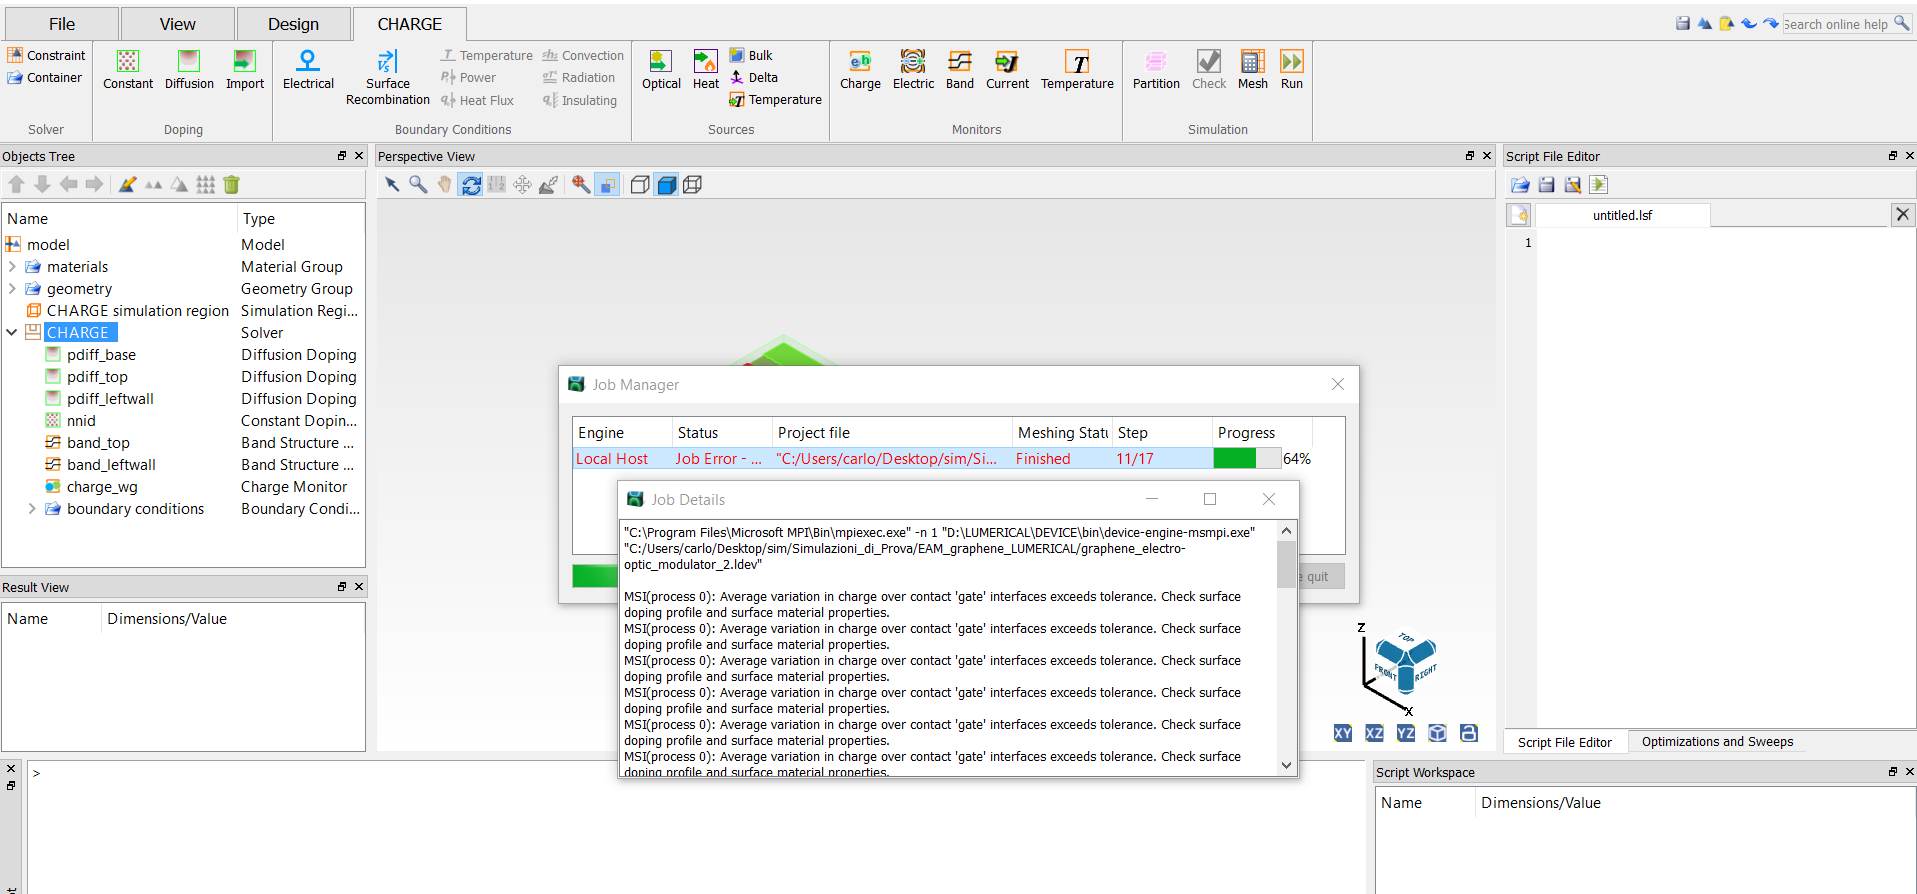This screenshot has height=894, width=1917.
Task: Click the Convection boundary condition
Action: pos(583,56)
